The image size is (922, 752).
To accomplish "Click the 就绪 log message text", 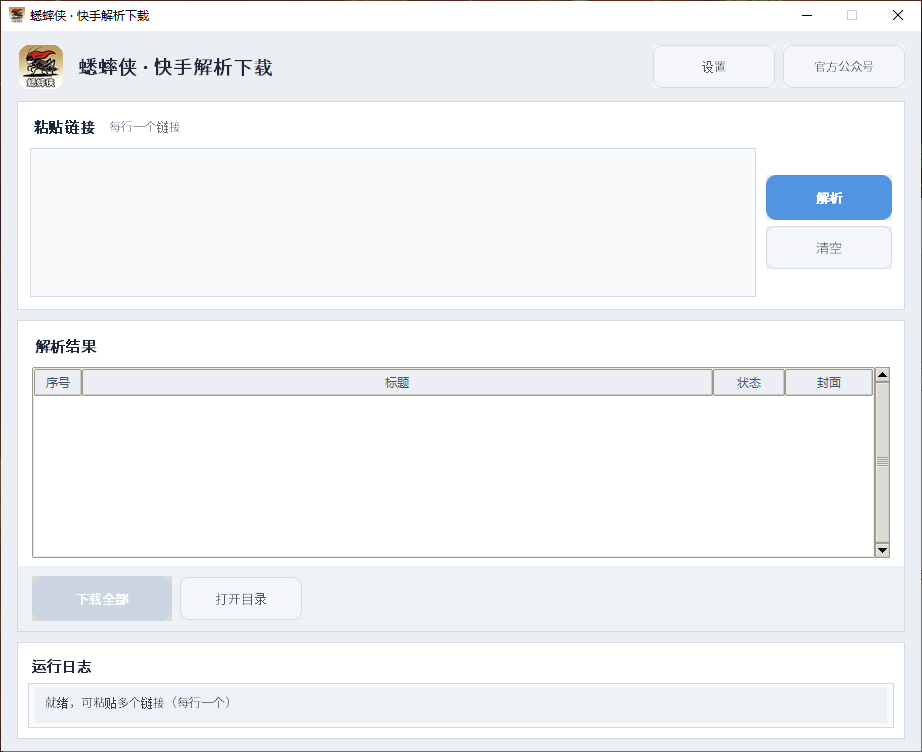I will pyautogui.click(x=138, y=702).
